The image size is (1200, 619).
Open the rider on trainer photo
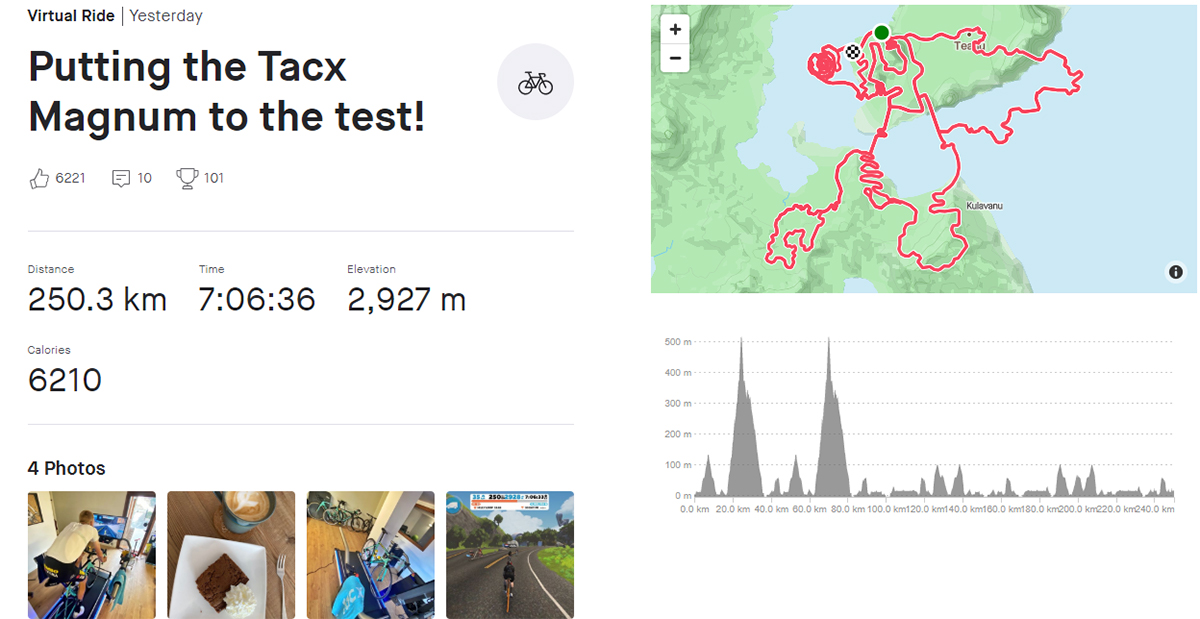coord(92,555)
